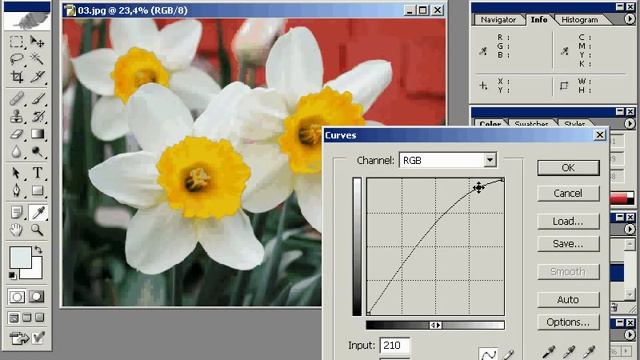Click the Auto button in Curves
This screenshot has width=640, height=360.
[x=568, y=300]
